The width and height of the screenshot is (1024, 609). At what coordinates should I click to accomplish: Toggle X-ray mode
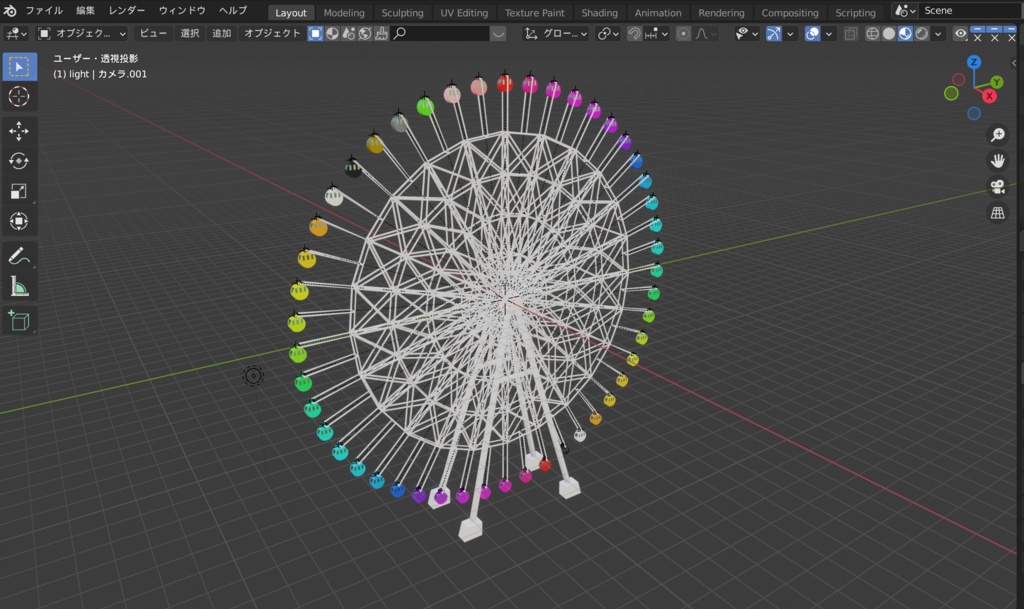850,33
